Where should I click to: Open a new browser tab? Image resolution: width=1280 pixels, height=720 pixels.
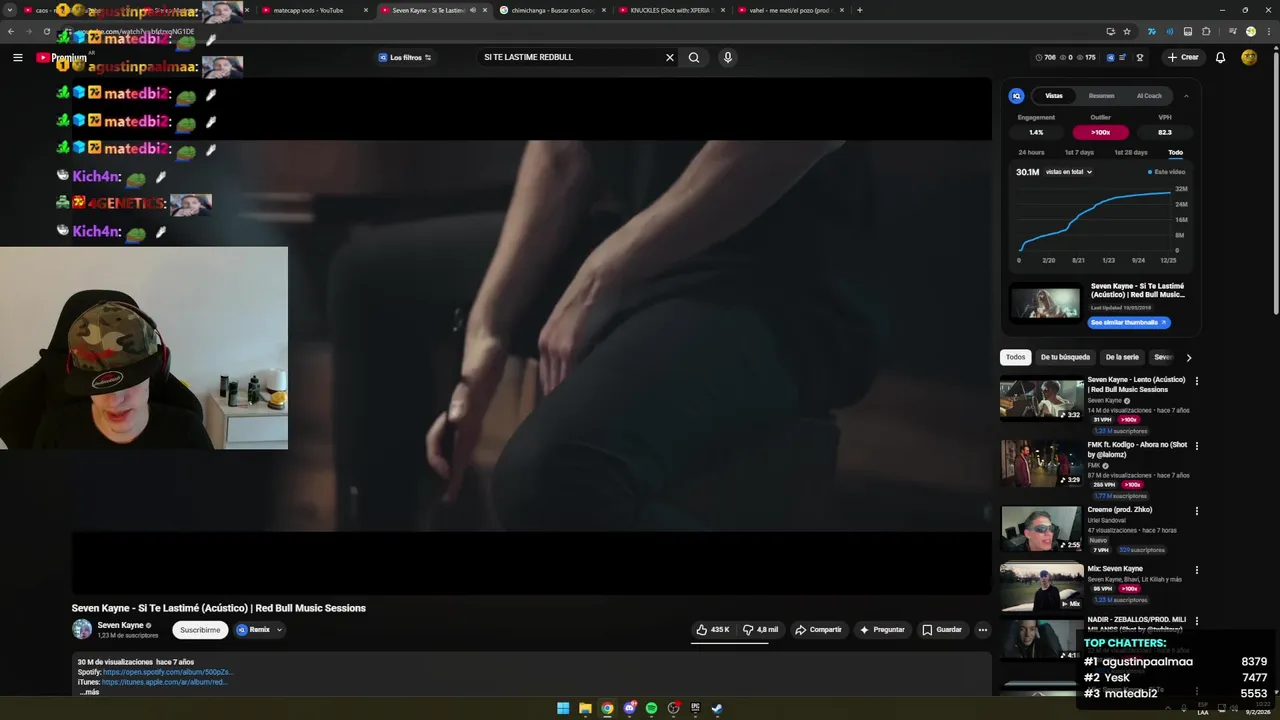tap(860, 10)
